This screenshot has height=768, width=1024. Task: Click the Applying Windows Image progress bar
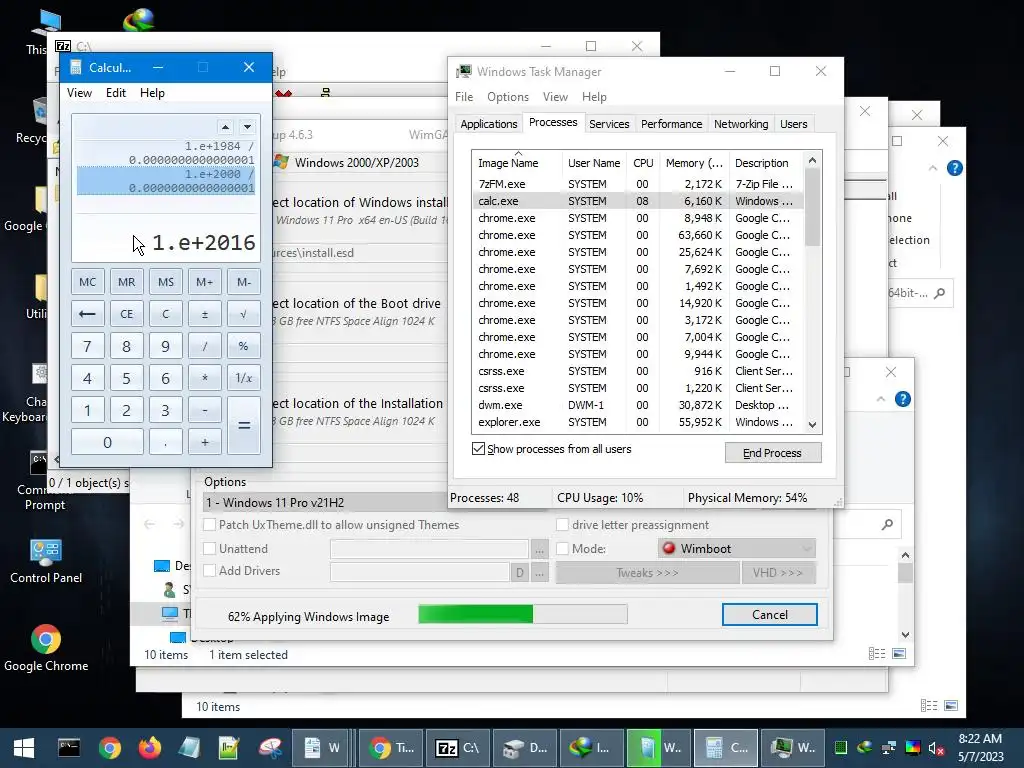click(522, 614)
